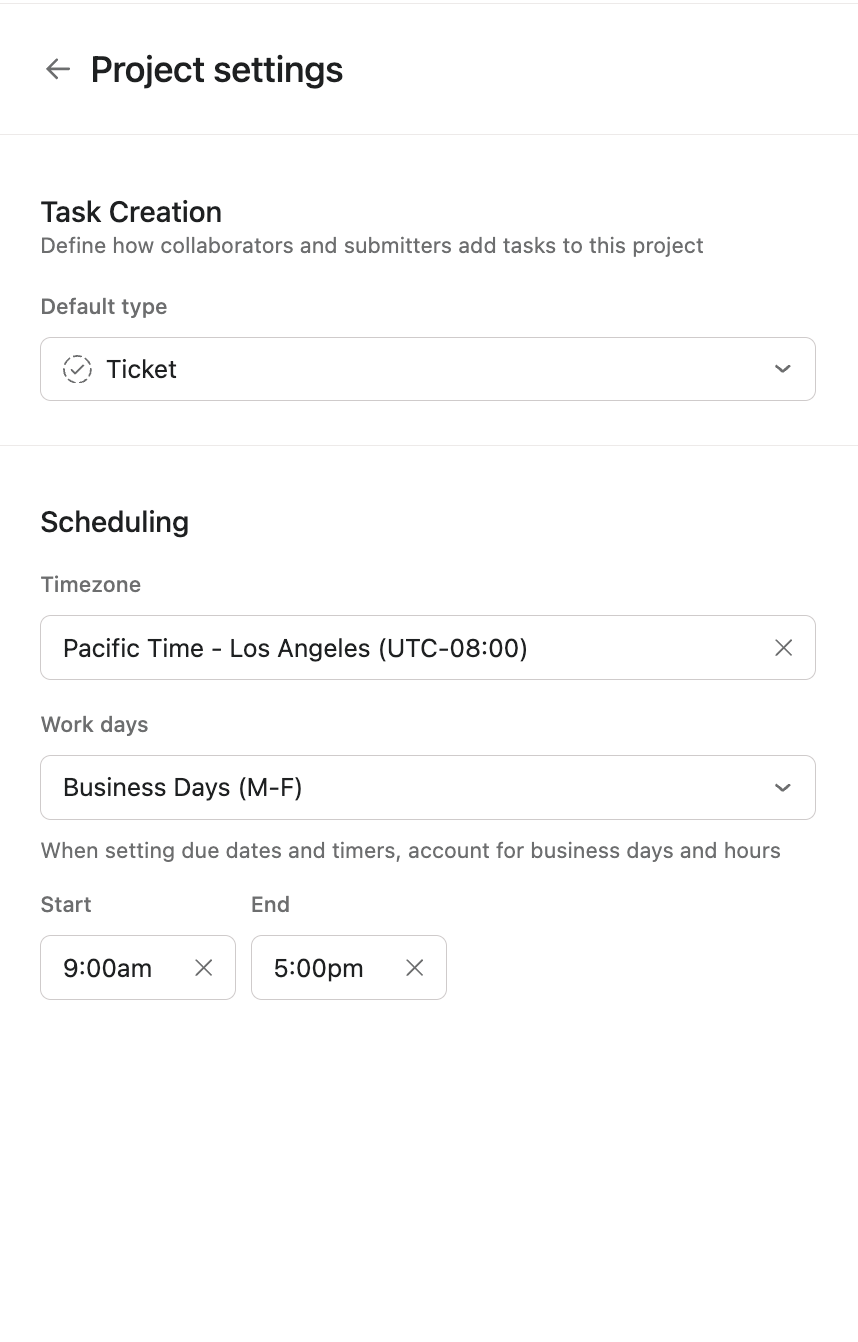Screen dimensions: 858x1342
Task: Click the Project settings title
Action: coord(216,70)
